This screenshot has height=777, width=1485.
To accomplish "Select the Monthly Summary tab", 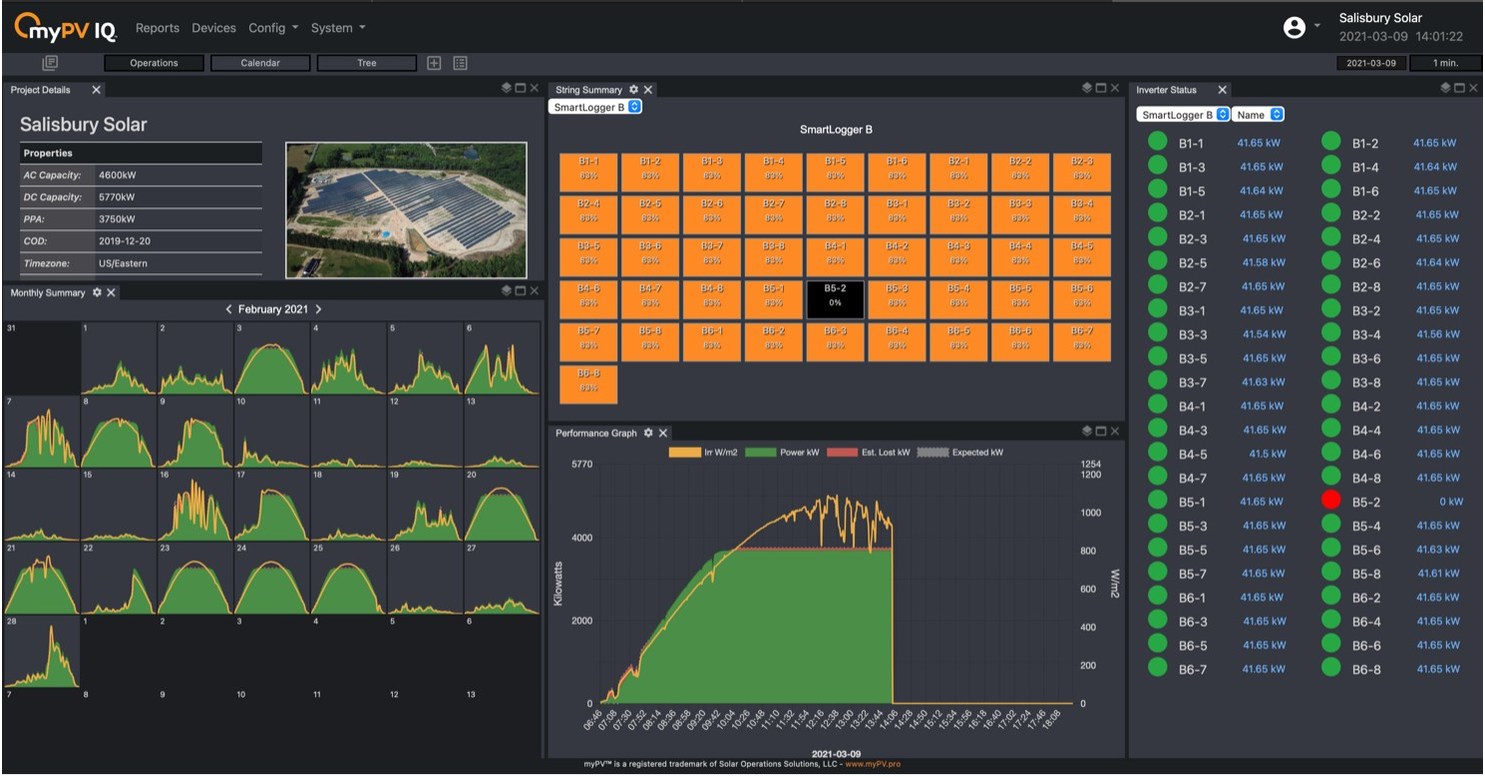I will [x=47, y=293].
